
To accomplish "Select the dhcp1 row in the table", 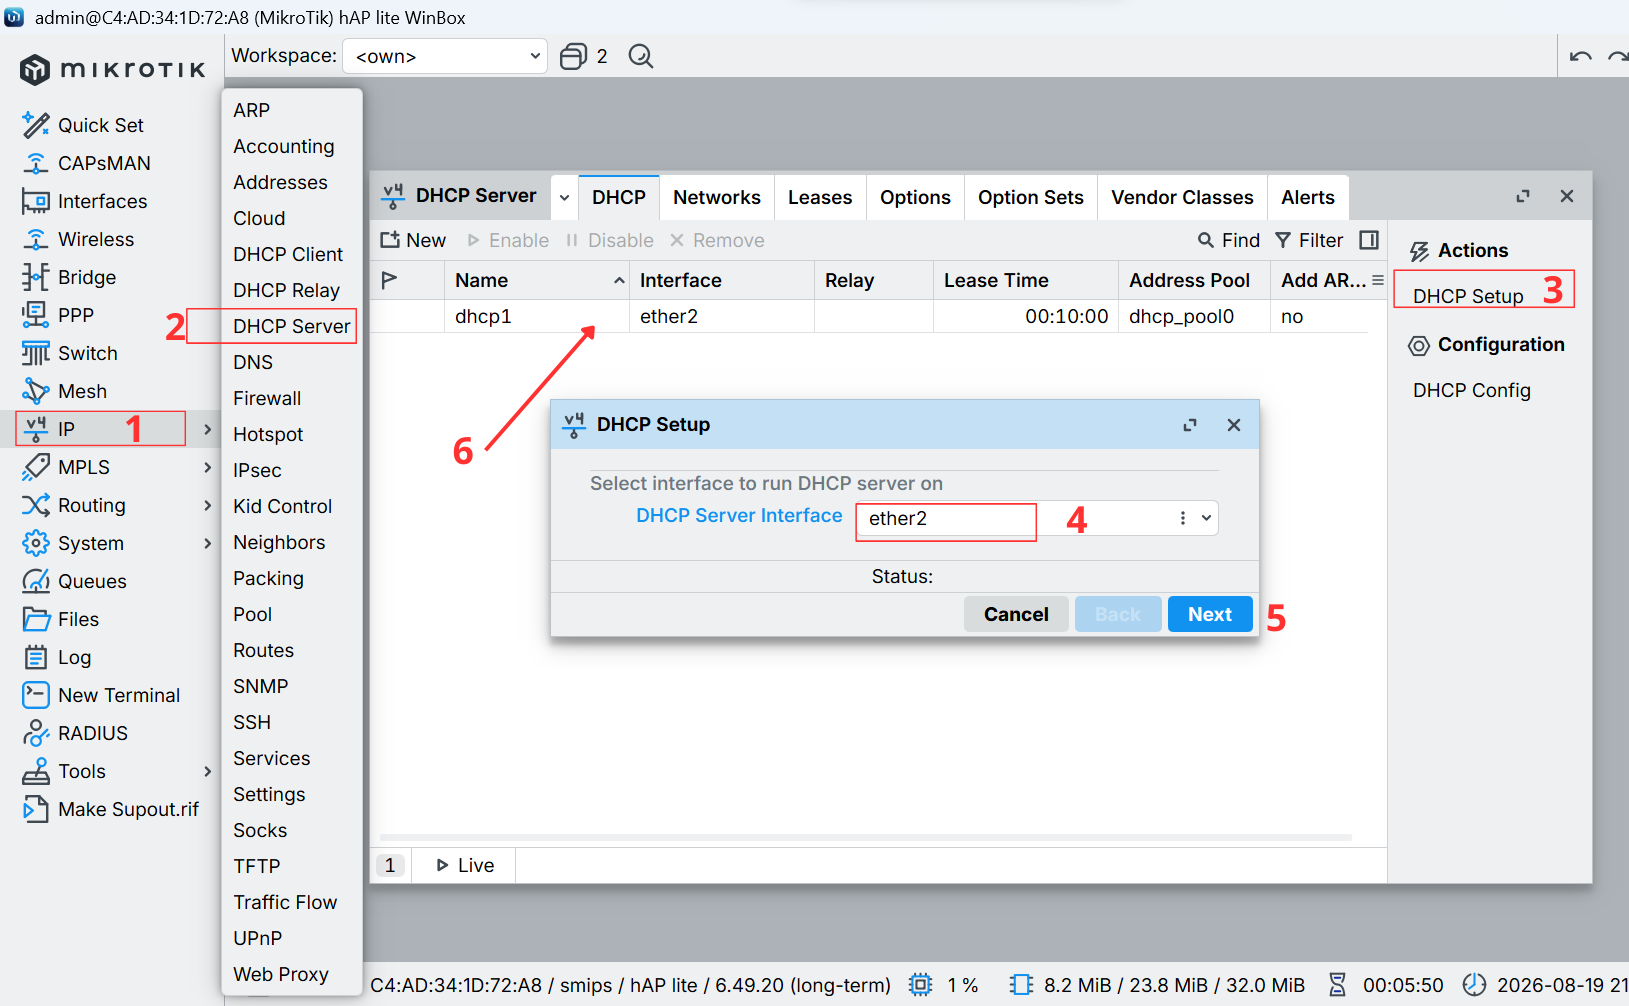I will click(x=868, y=316).
